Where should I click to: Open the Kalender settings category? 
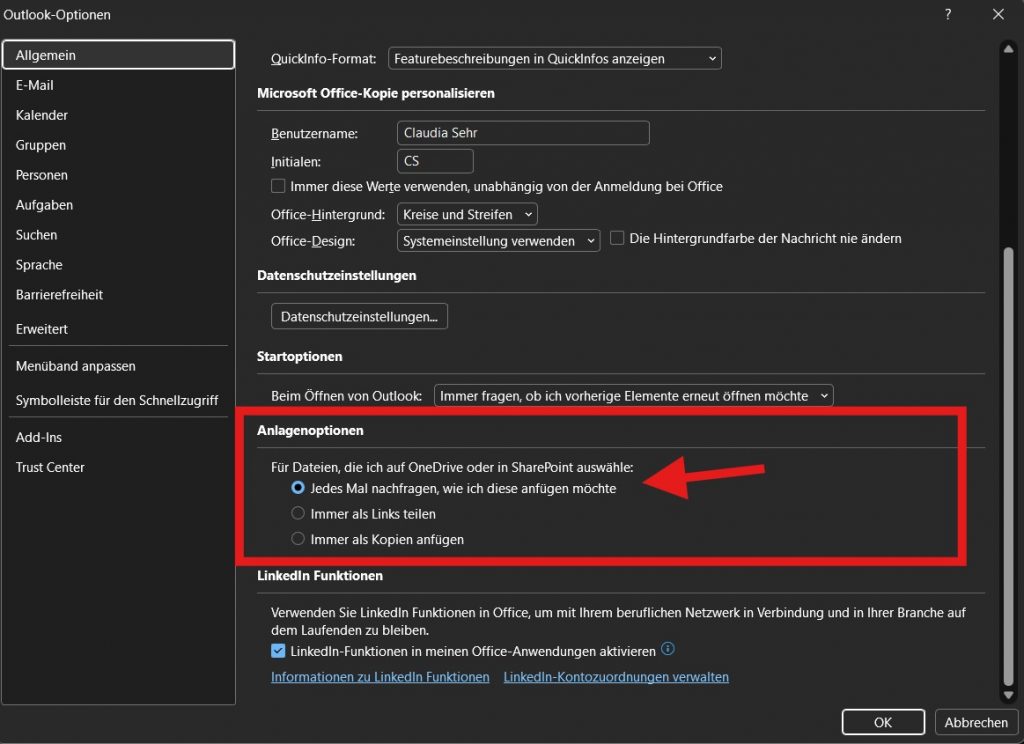tap(42, 115)
